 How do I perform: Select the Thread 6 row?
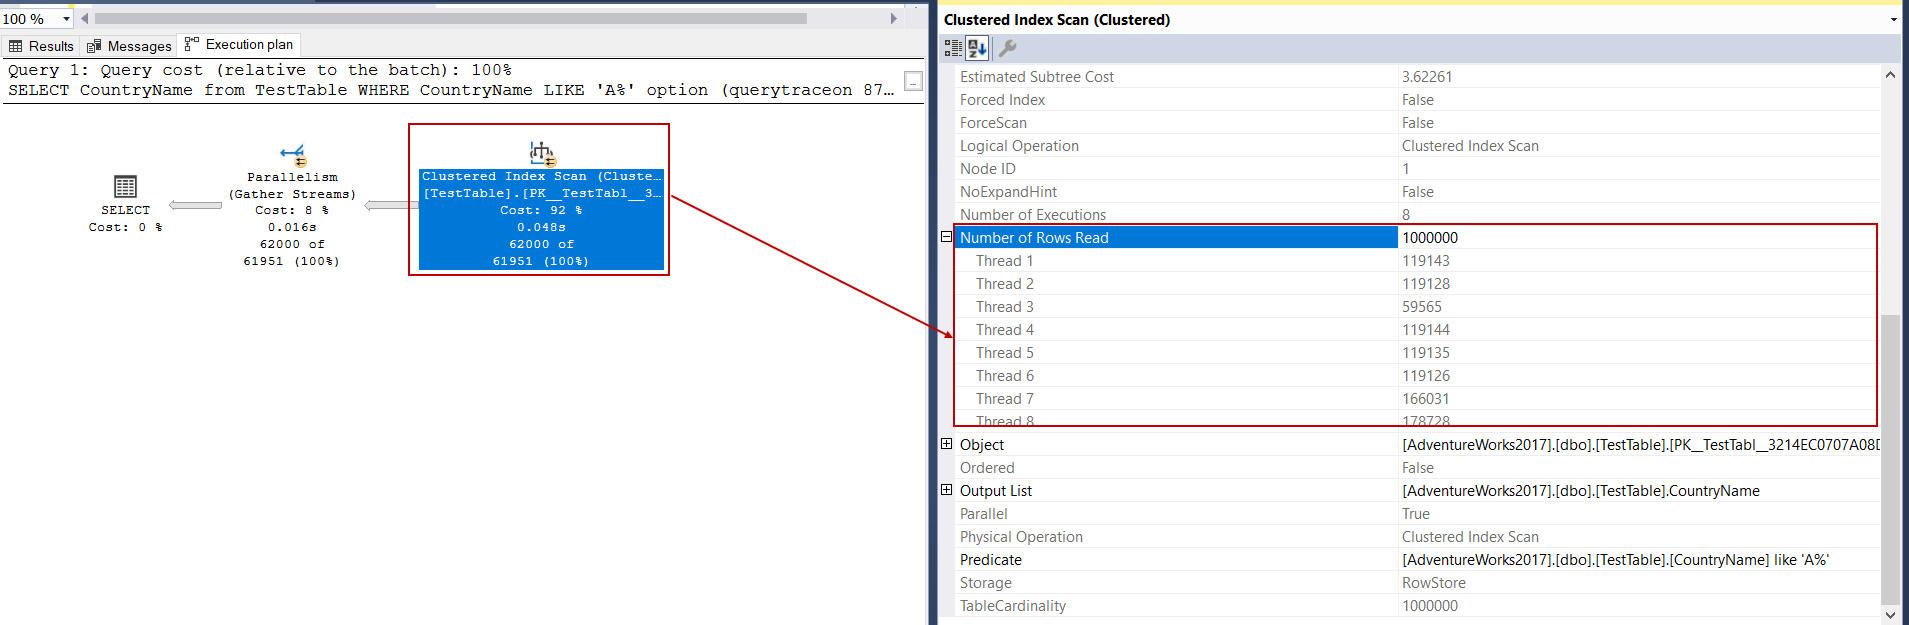1417,376
